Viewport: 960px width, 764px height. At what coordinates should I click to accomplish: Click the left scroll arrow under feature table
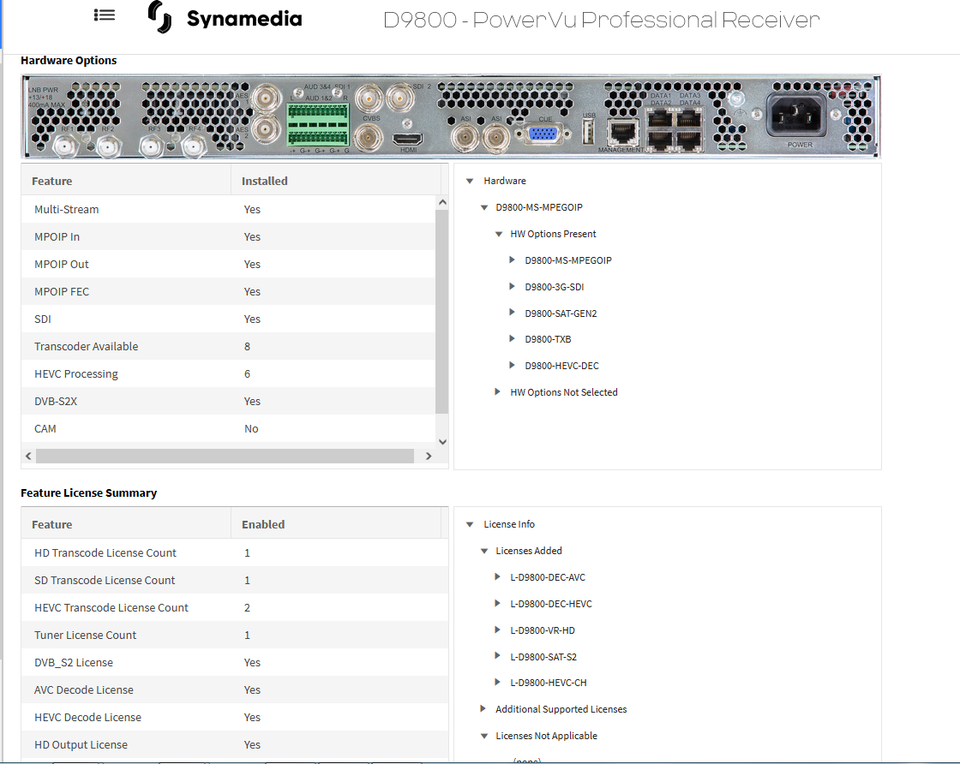(27, 455)
